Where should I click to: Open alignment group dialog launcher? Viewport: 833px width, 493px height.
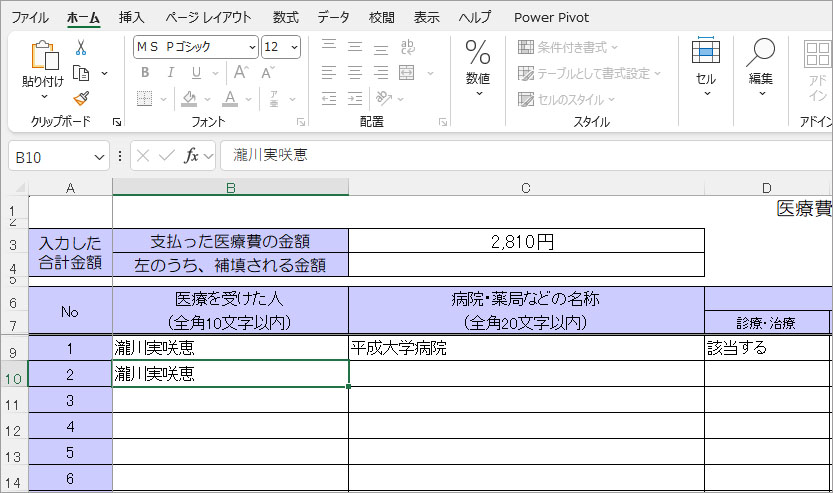443,122
